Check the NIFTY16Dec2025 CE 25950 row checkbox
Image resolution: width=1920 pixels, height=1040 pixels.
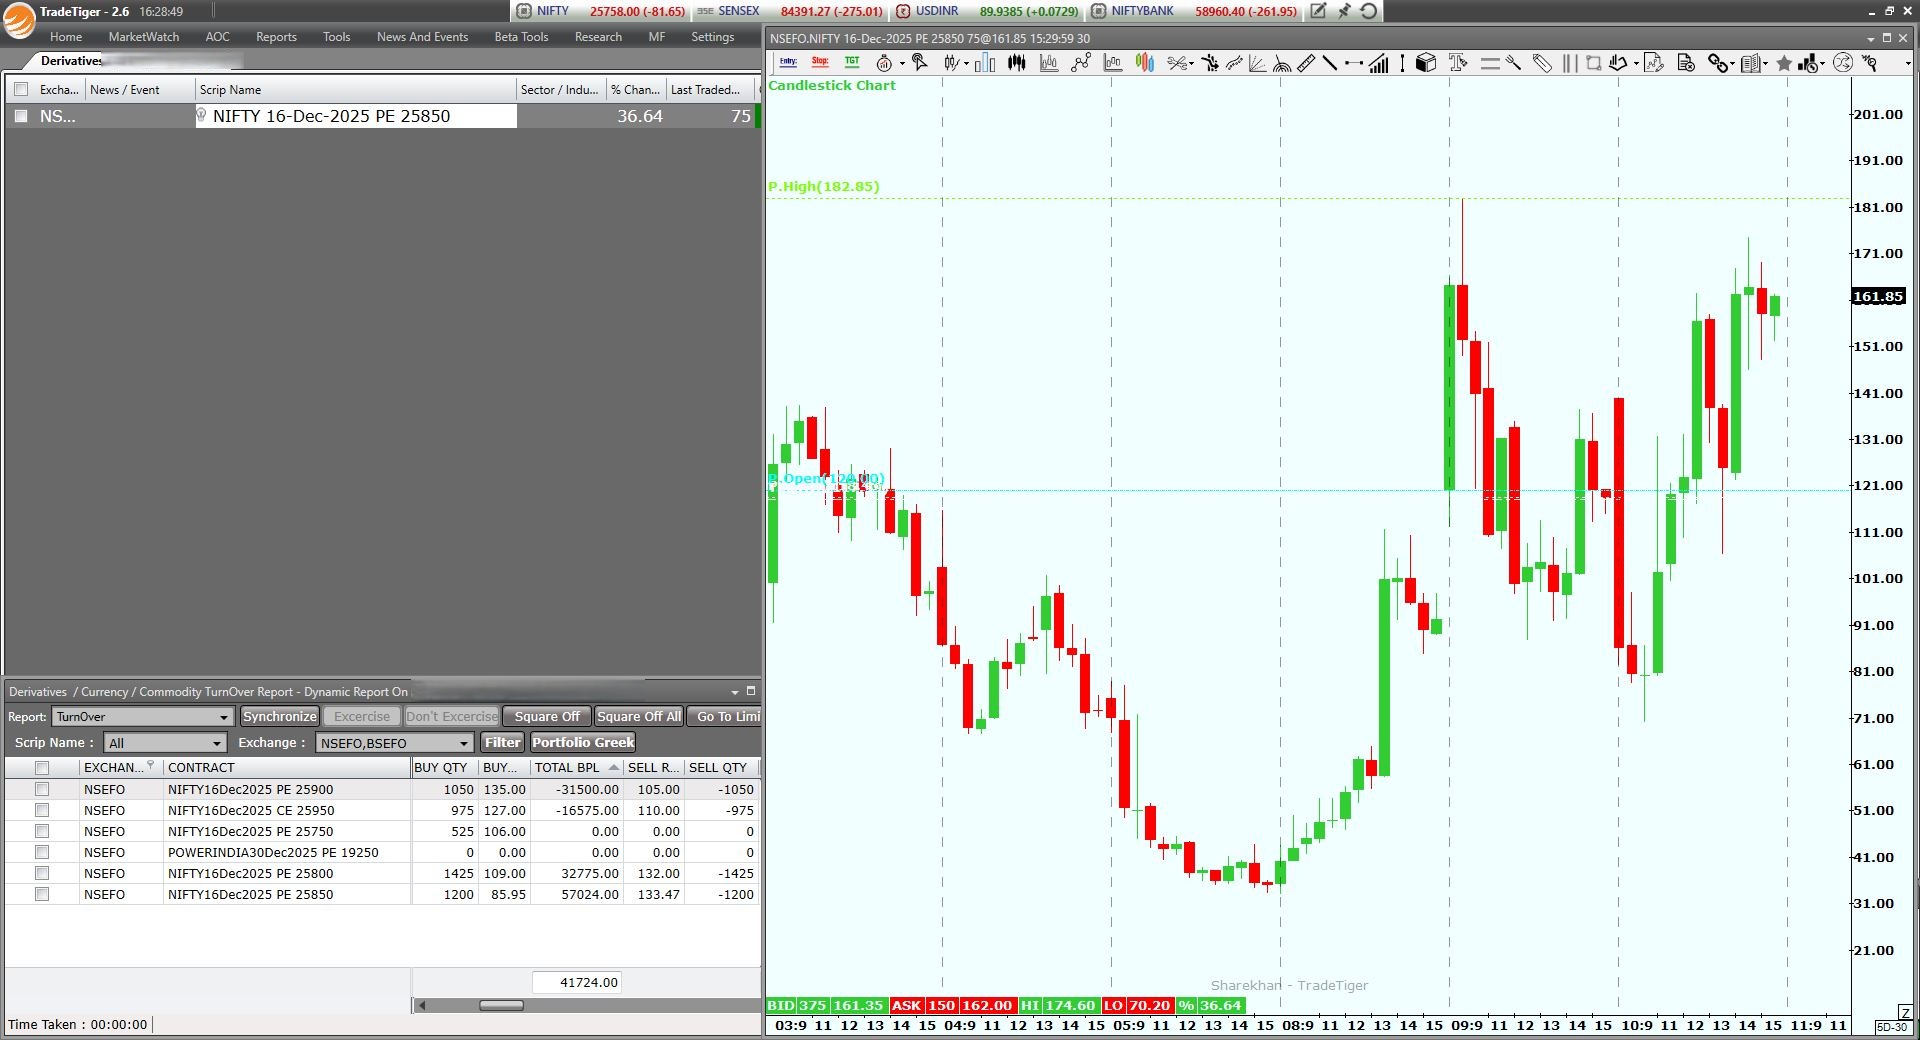point(42,810)
